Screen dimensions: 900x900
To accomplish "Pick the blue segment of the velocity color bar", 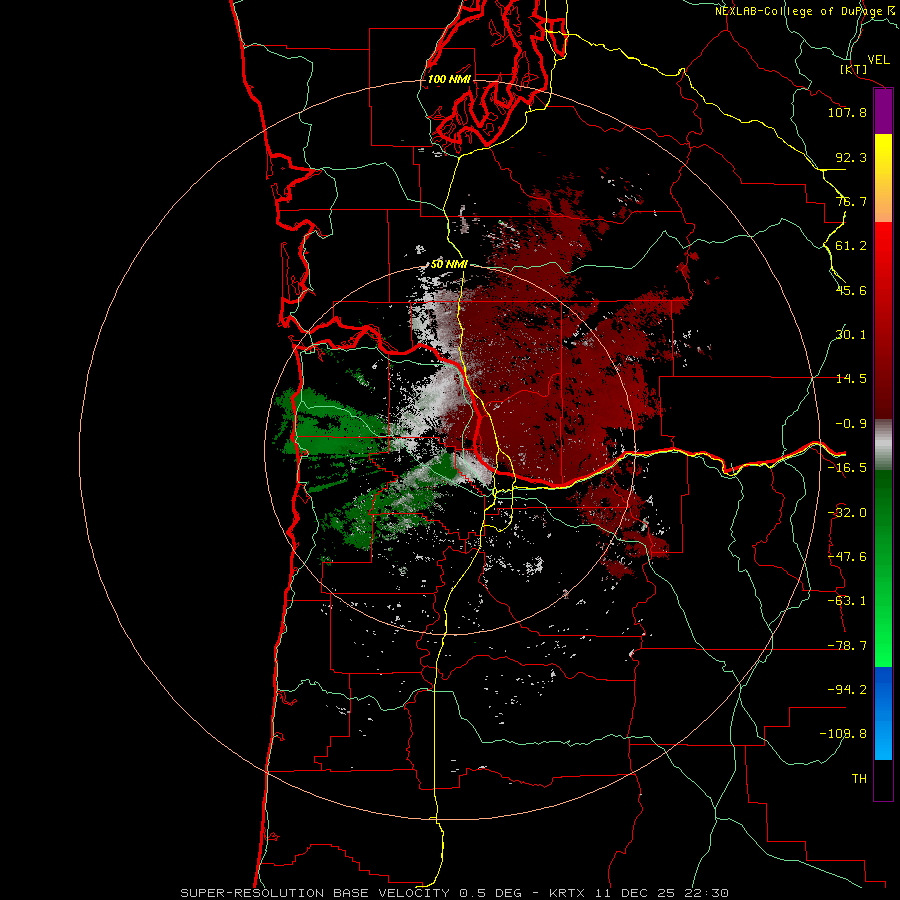I will [x=883, y=713].
